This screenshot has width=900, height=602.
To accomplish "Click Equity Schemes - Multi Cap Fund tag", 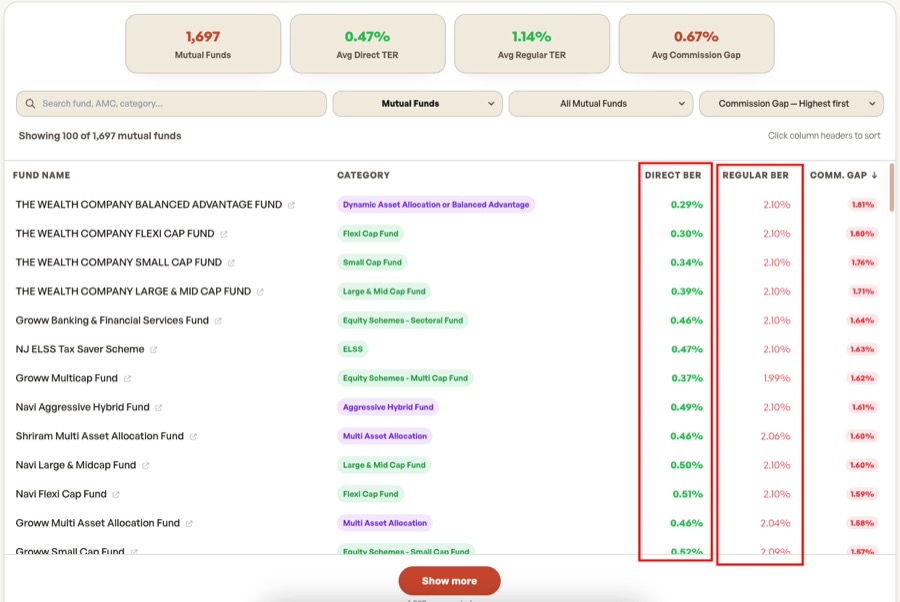I will (x=405, y=378).
